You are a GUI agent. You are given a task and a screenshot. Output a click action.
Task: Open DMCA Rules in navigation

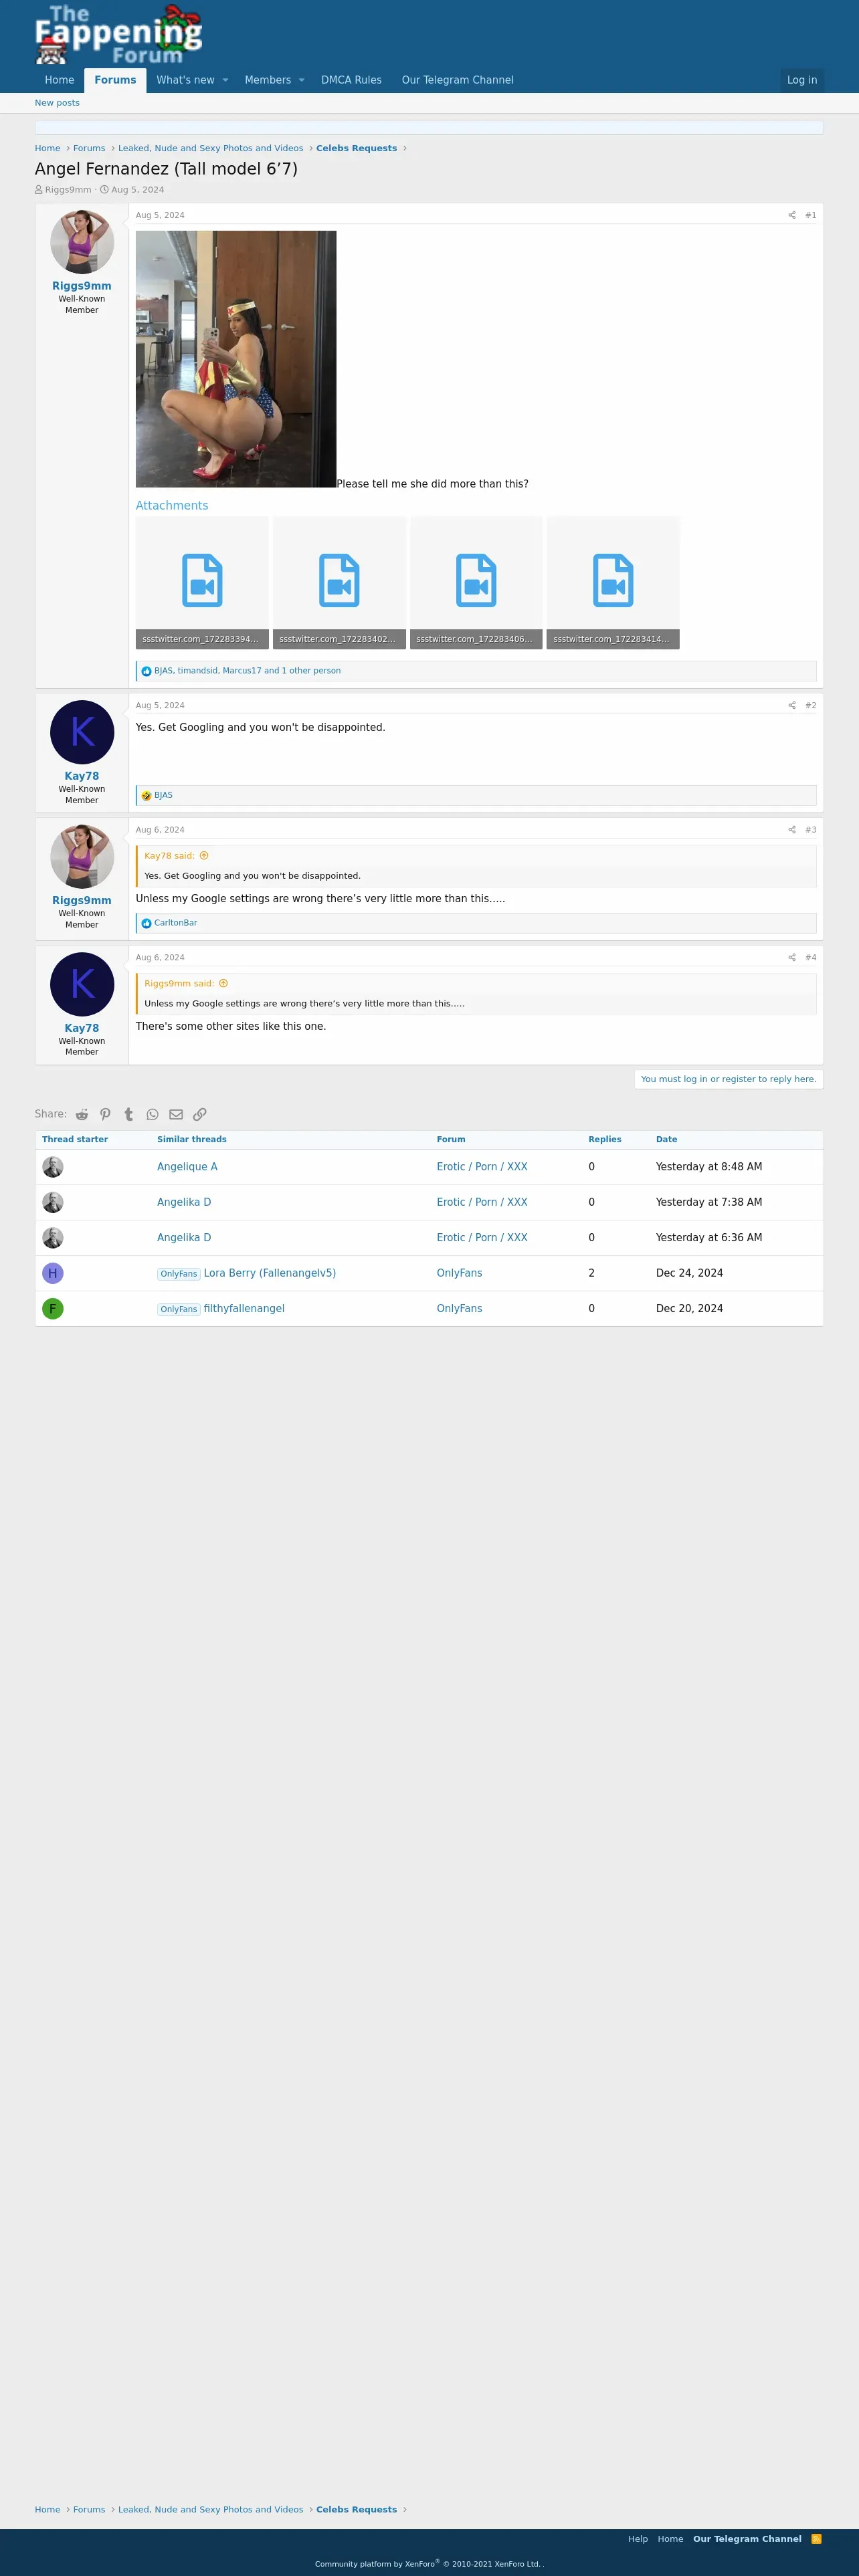[351, 80]
